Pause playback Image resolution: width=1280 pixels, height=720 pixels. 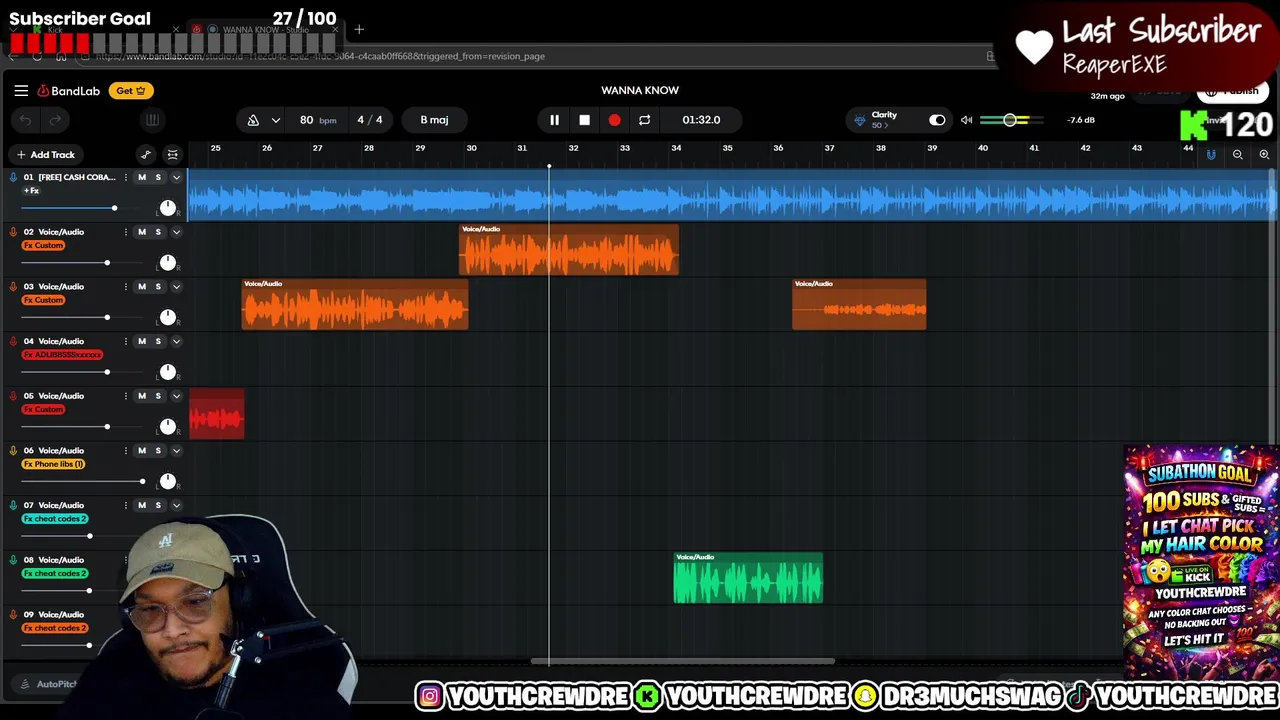pyautogui.click(x=554, y=120)
